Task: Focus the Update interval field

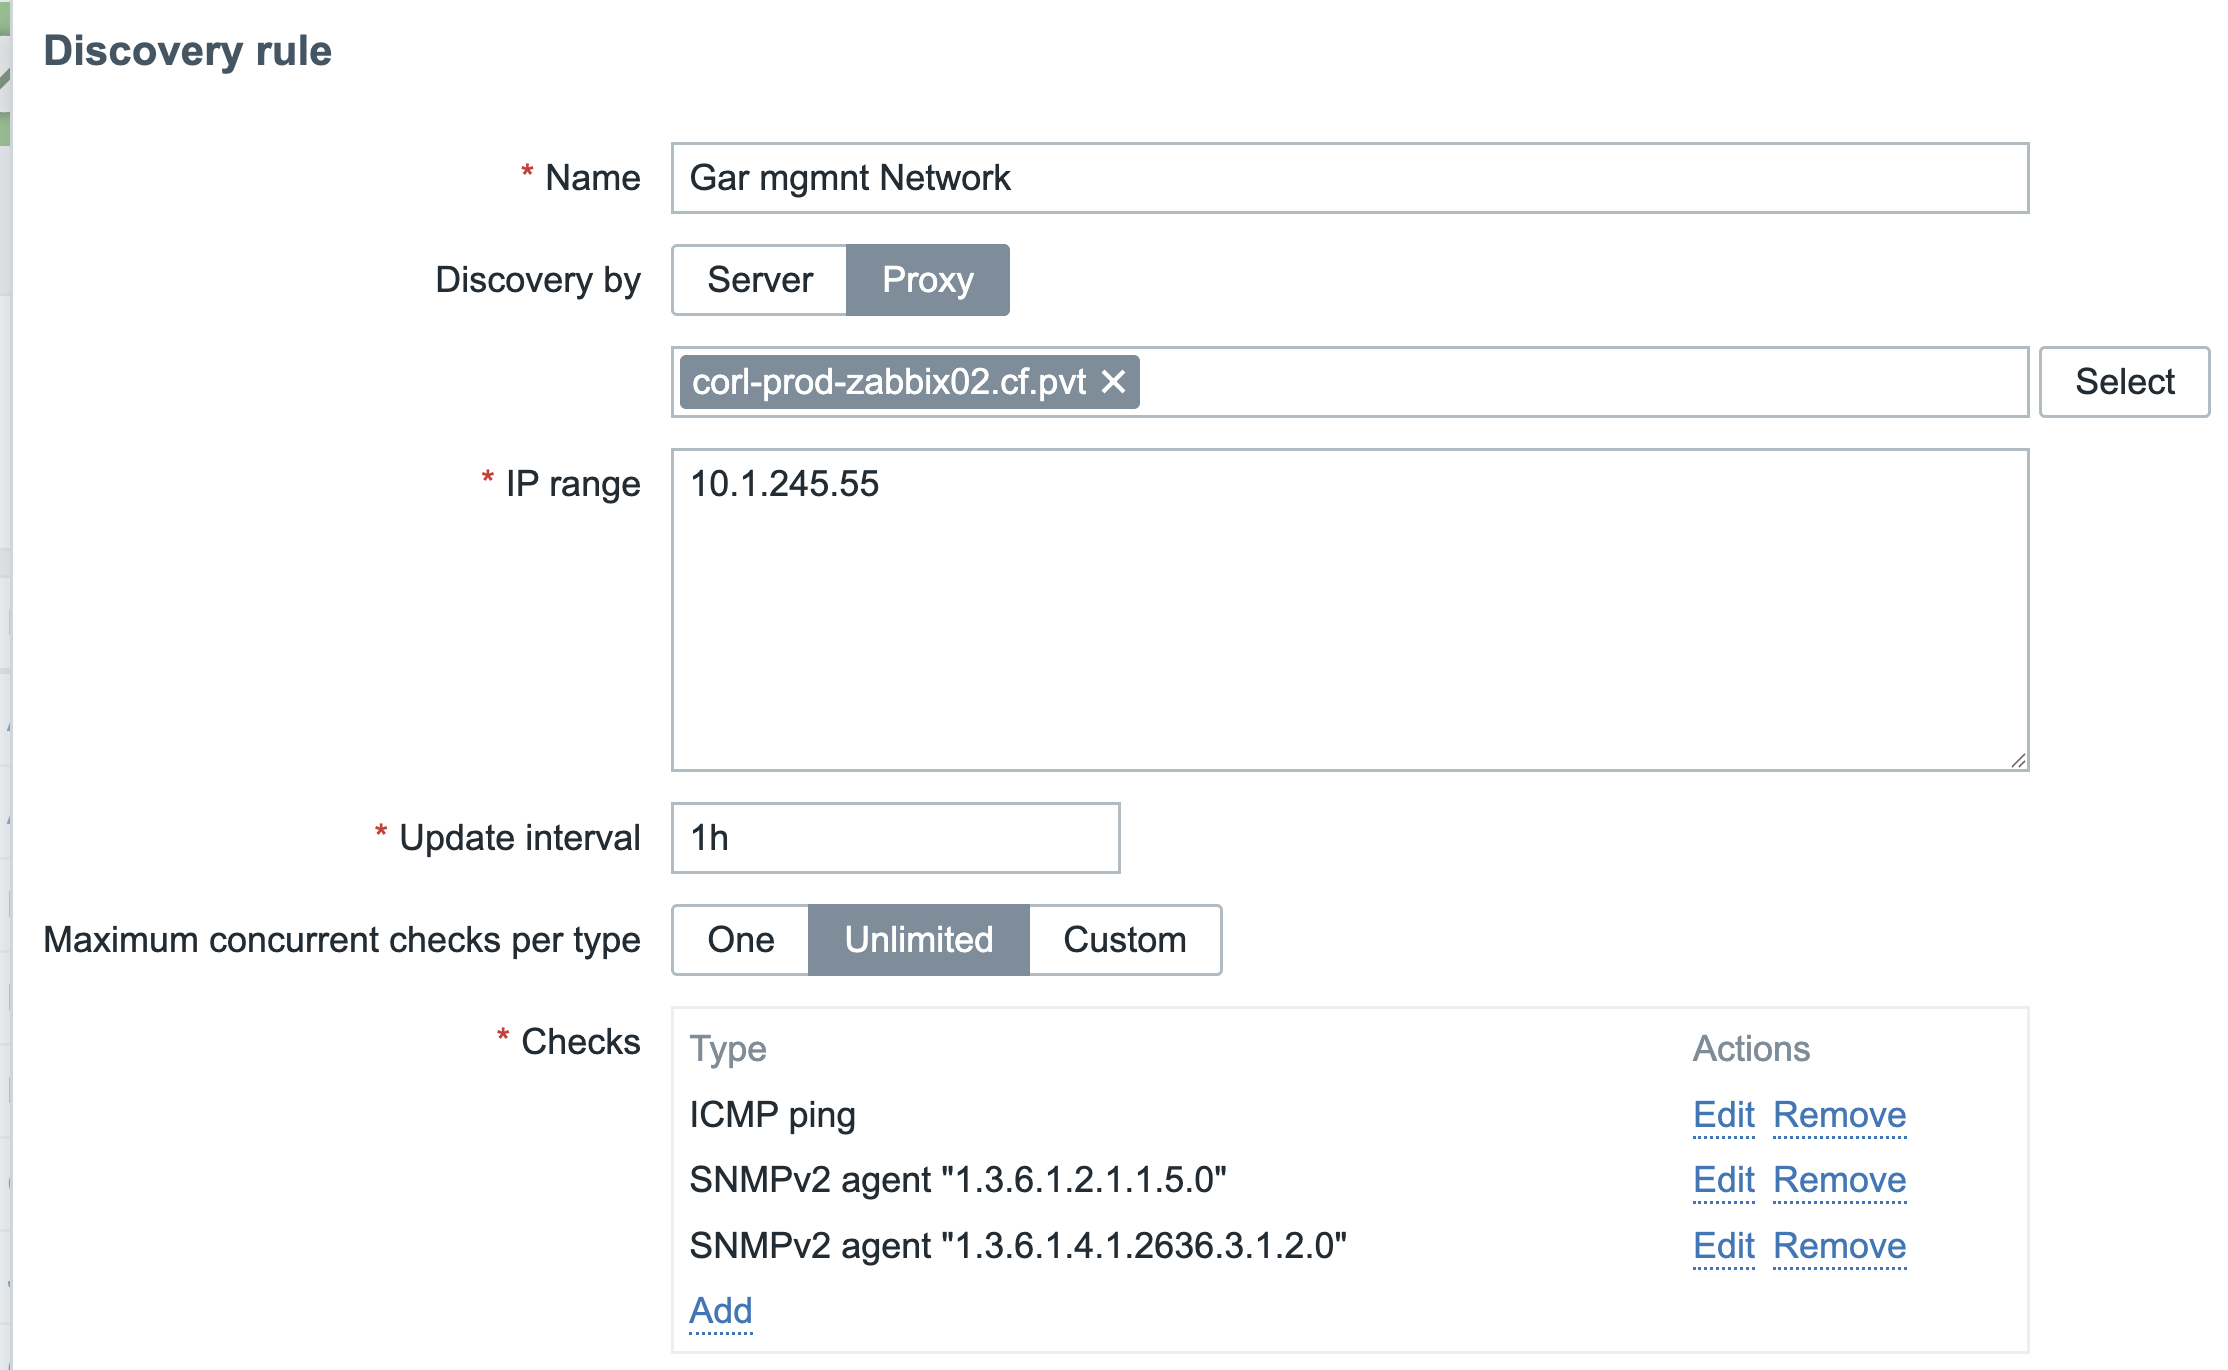Action: point(895,838)
